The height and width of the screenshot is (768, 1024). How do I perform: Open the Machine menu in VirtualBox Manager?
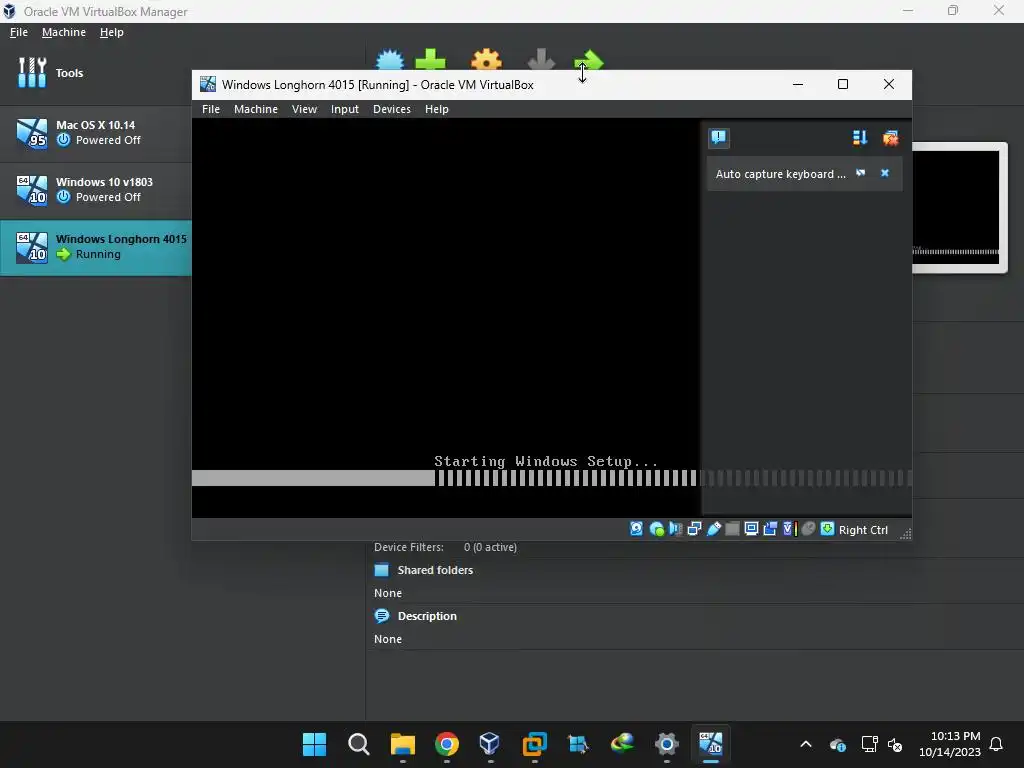pos(64,32)
